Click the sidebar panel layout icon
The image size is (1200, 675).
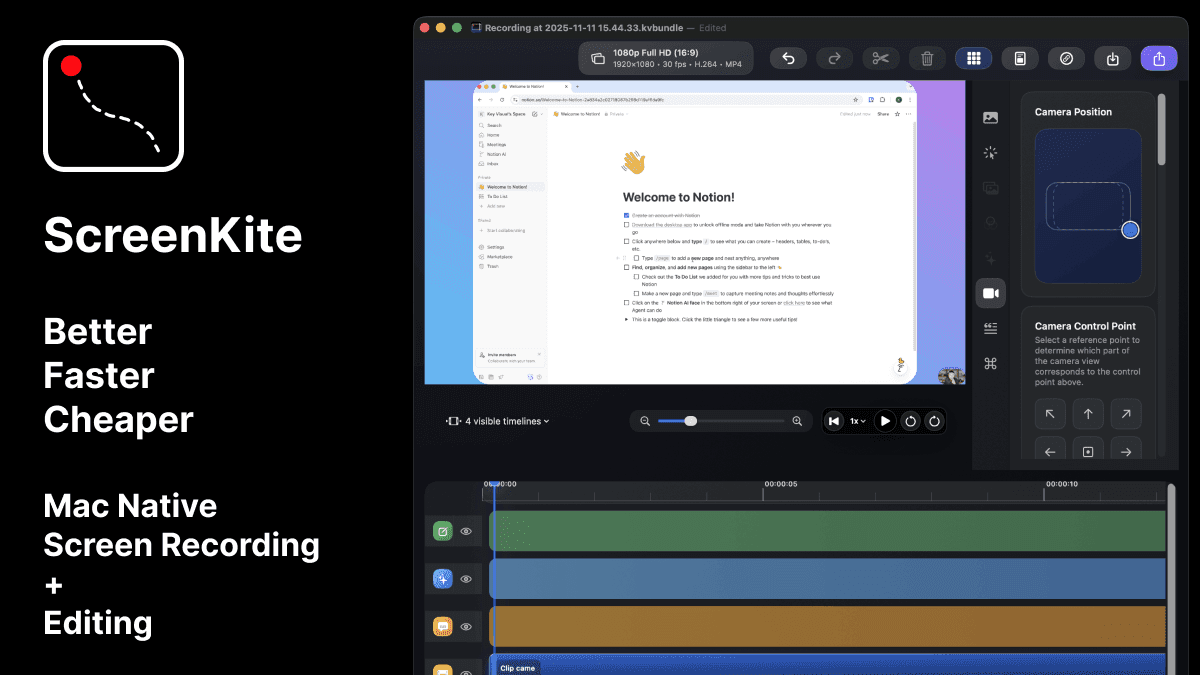[1020, 58]
